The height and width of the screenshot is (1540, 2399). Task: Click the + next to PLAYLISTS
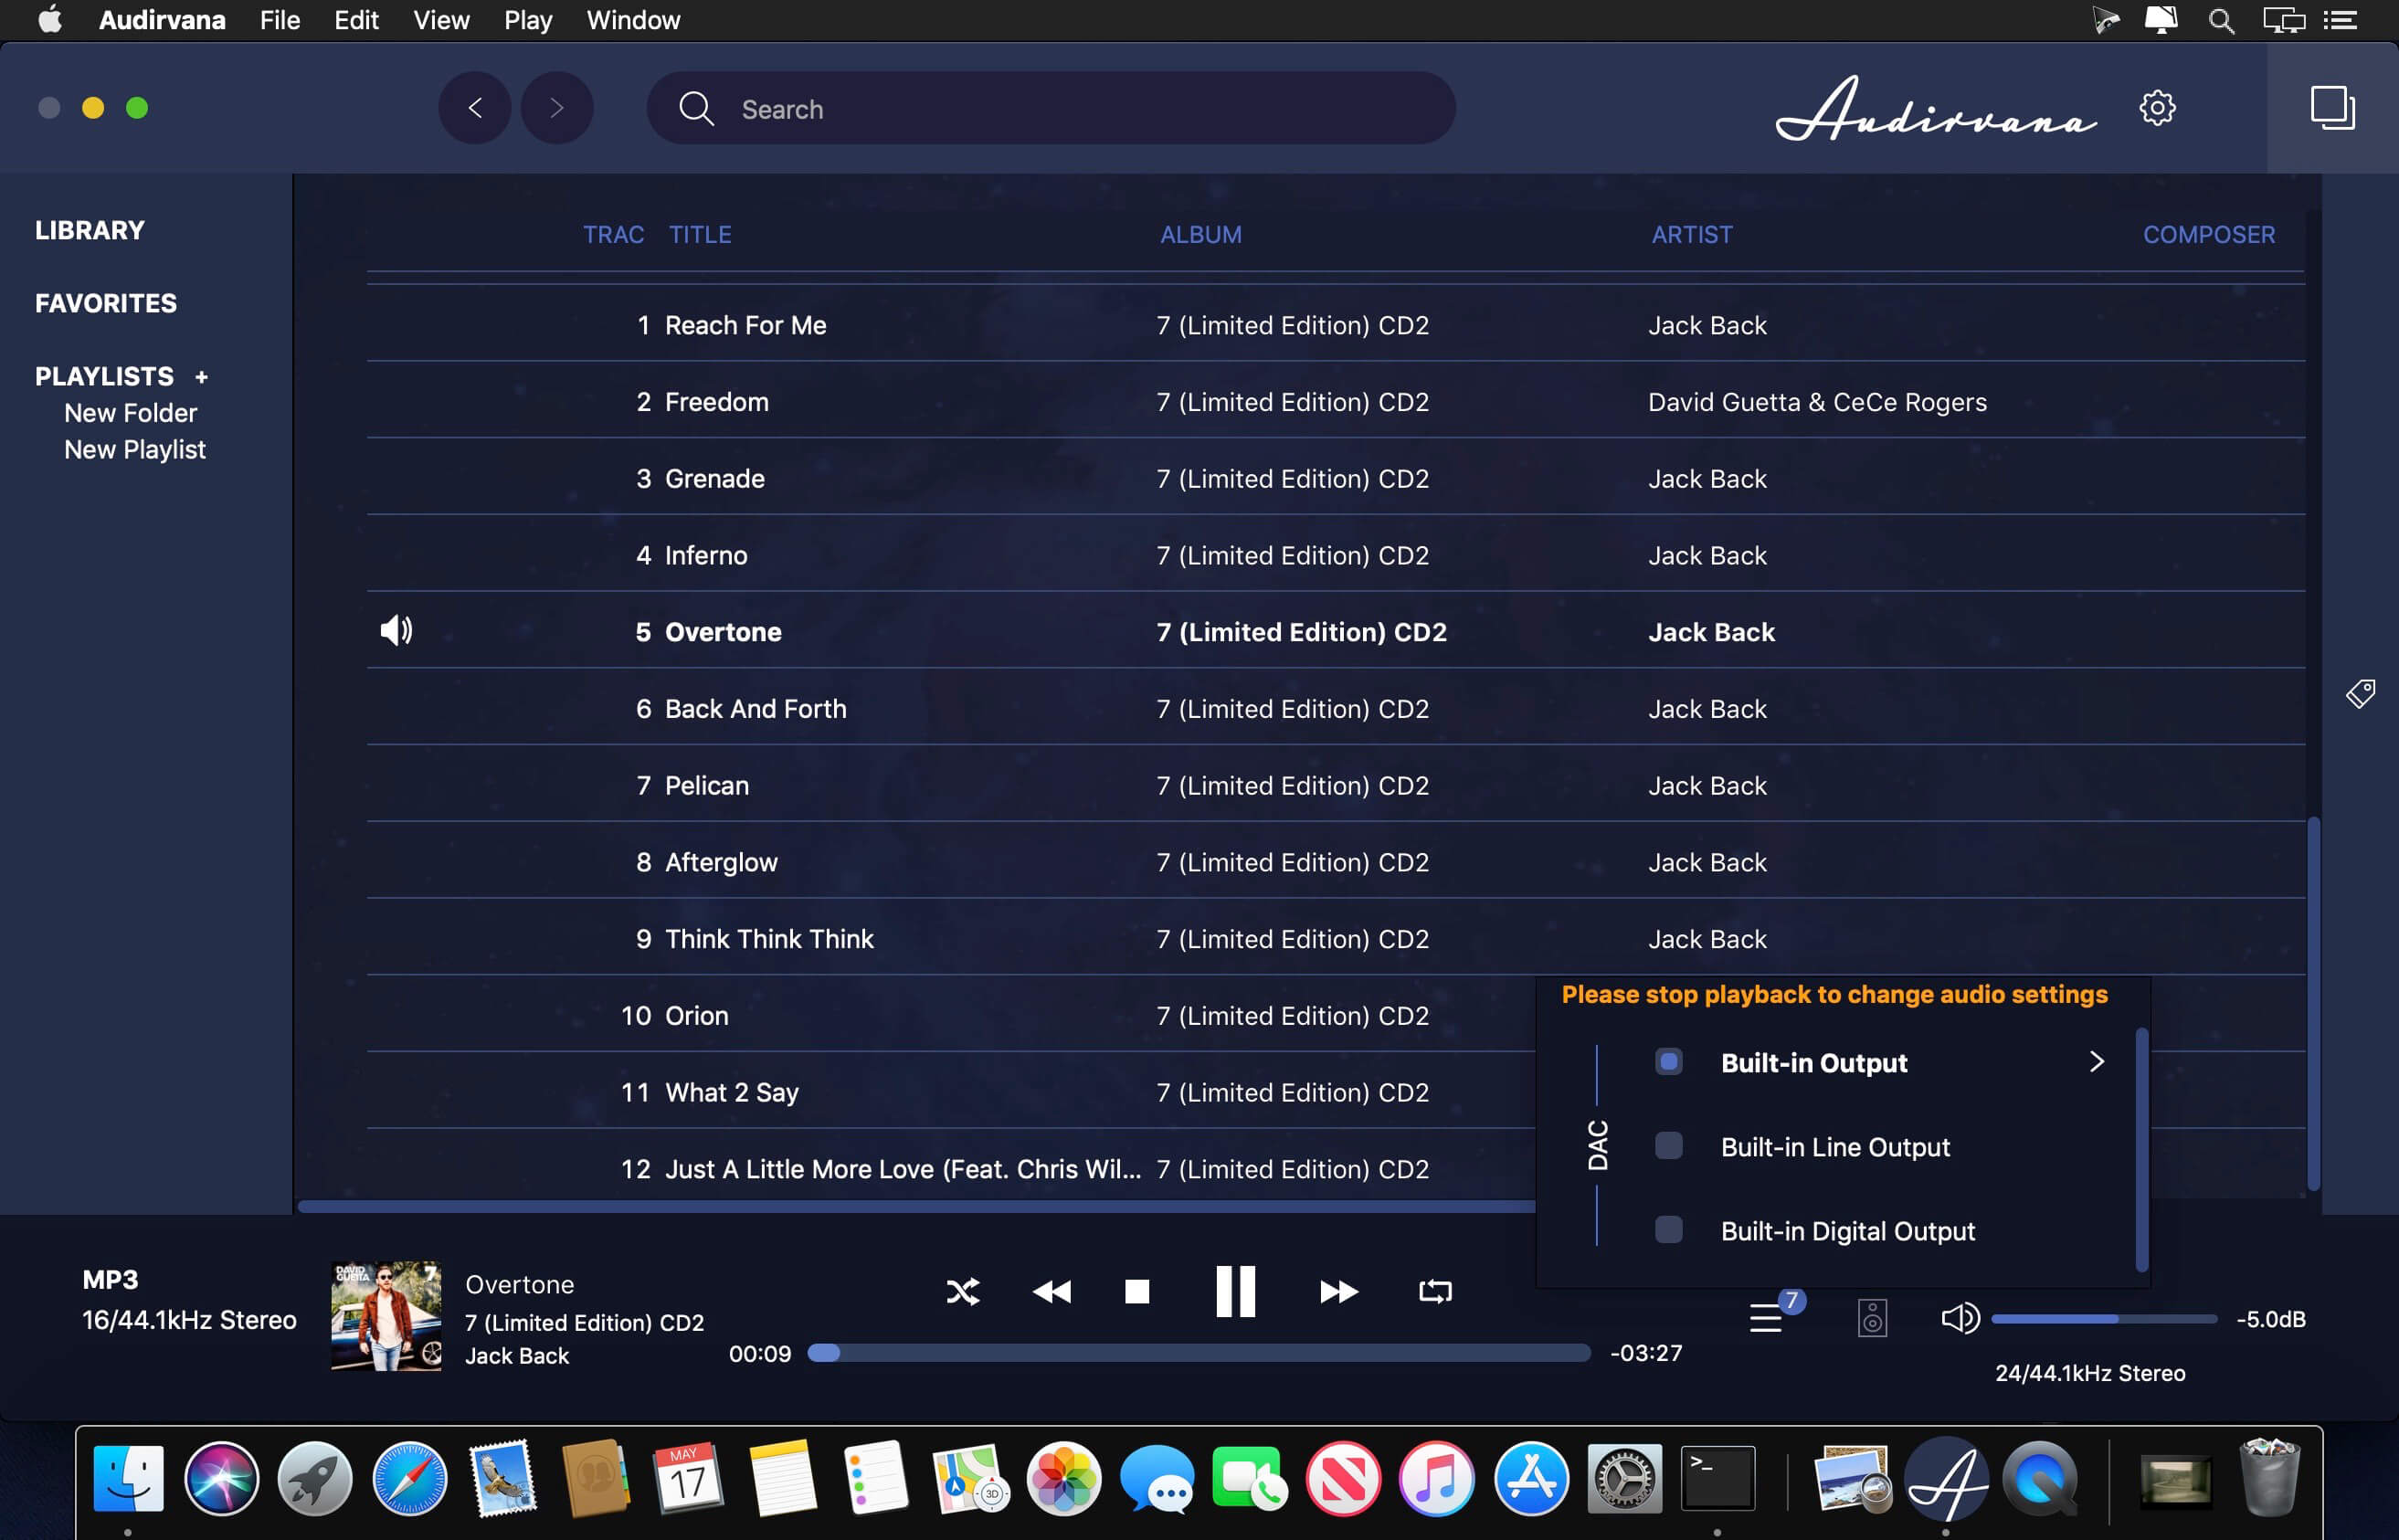click(x=200, y=377)
